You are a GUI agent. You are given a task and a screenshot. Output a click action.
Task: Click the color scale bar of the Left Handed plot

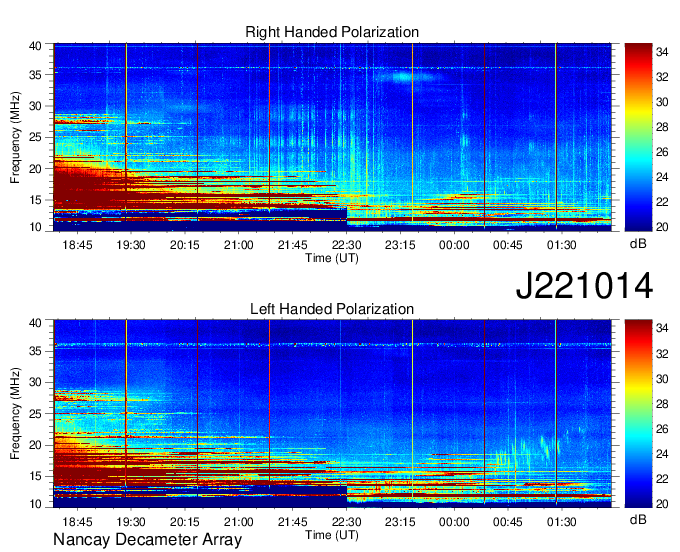click(638, 414)
